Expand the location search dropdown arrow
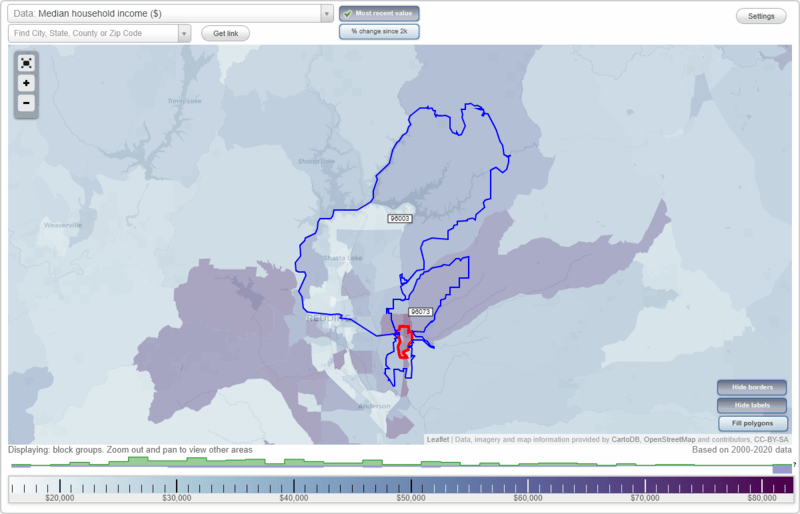Image resolution: width=800 pixels, height=514 pixels. tap(184, 34)
